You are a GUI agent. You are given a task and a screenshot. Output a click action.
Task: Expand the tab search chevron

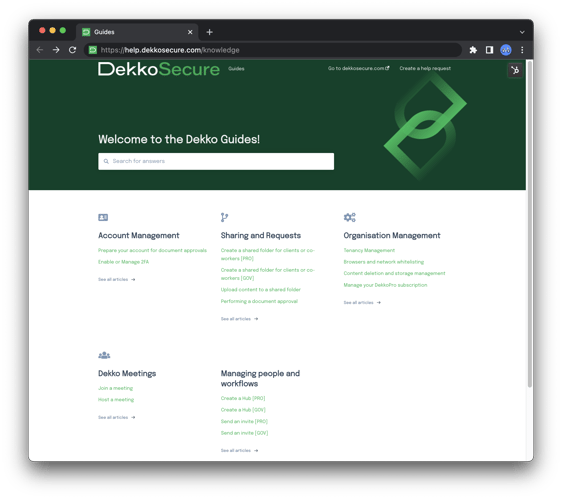coord(522,32)
